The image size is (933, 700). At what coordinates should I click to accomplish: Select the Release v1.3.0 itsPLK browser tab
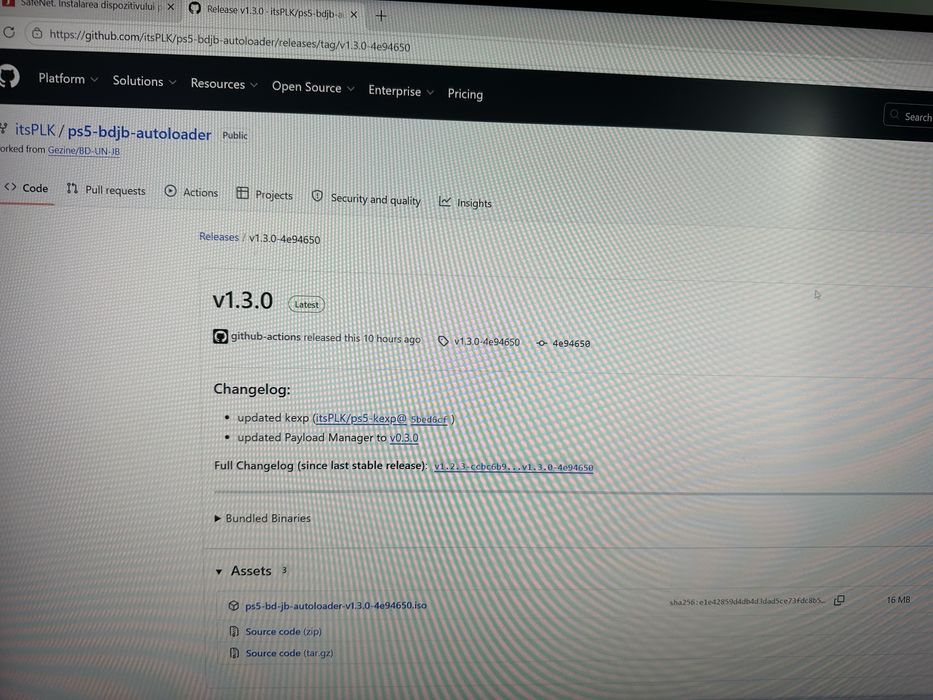click(274, 11)
